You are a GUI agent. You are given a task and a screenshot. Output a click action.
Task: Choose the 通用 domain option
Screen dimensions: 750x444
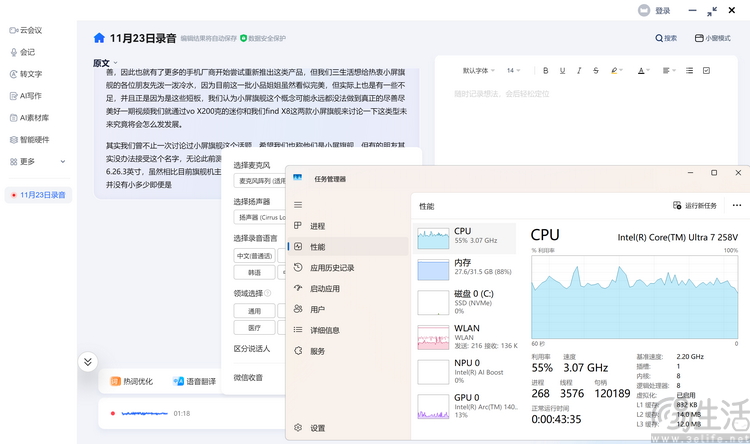tap(254, 311)
